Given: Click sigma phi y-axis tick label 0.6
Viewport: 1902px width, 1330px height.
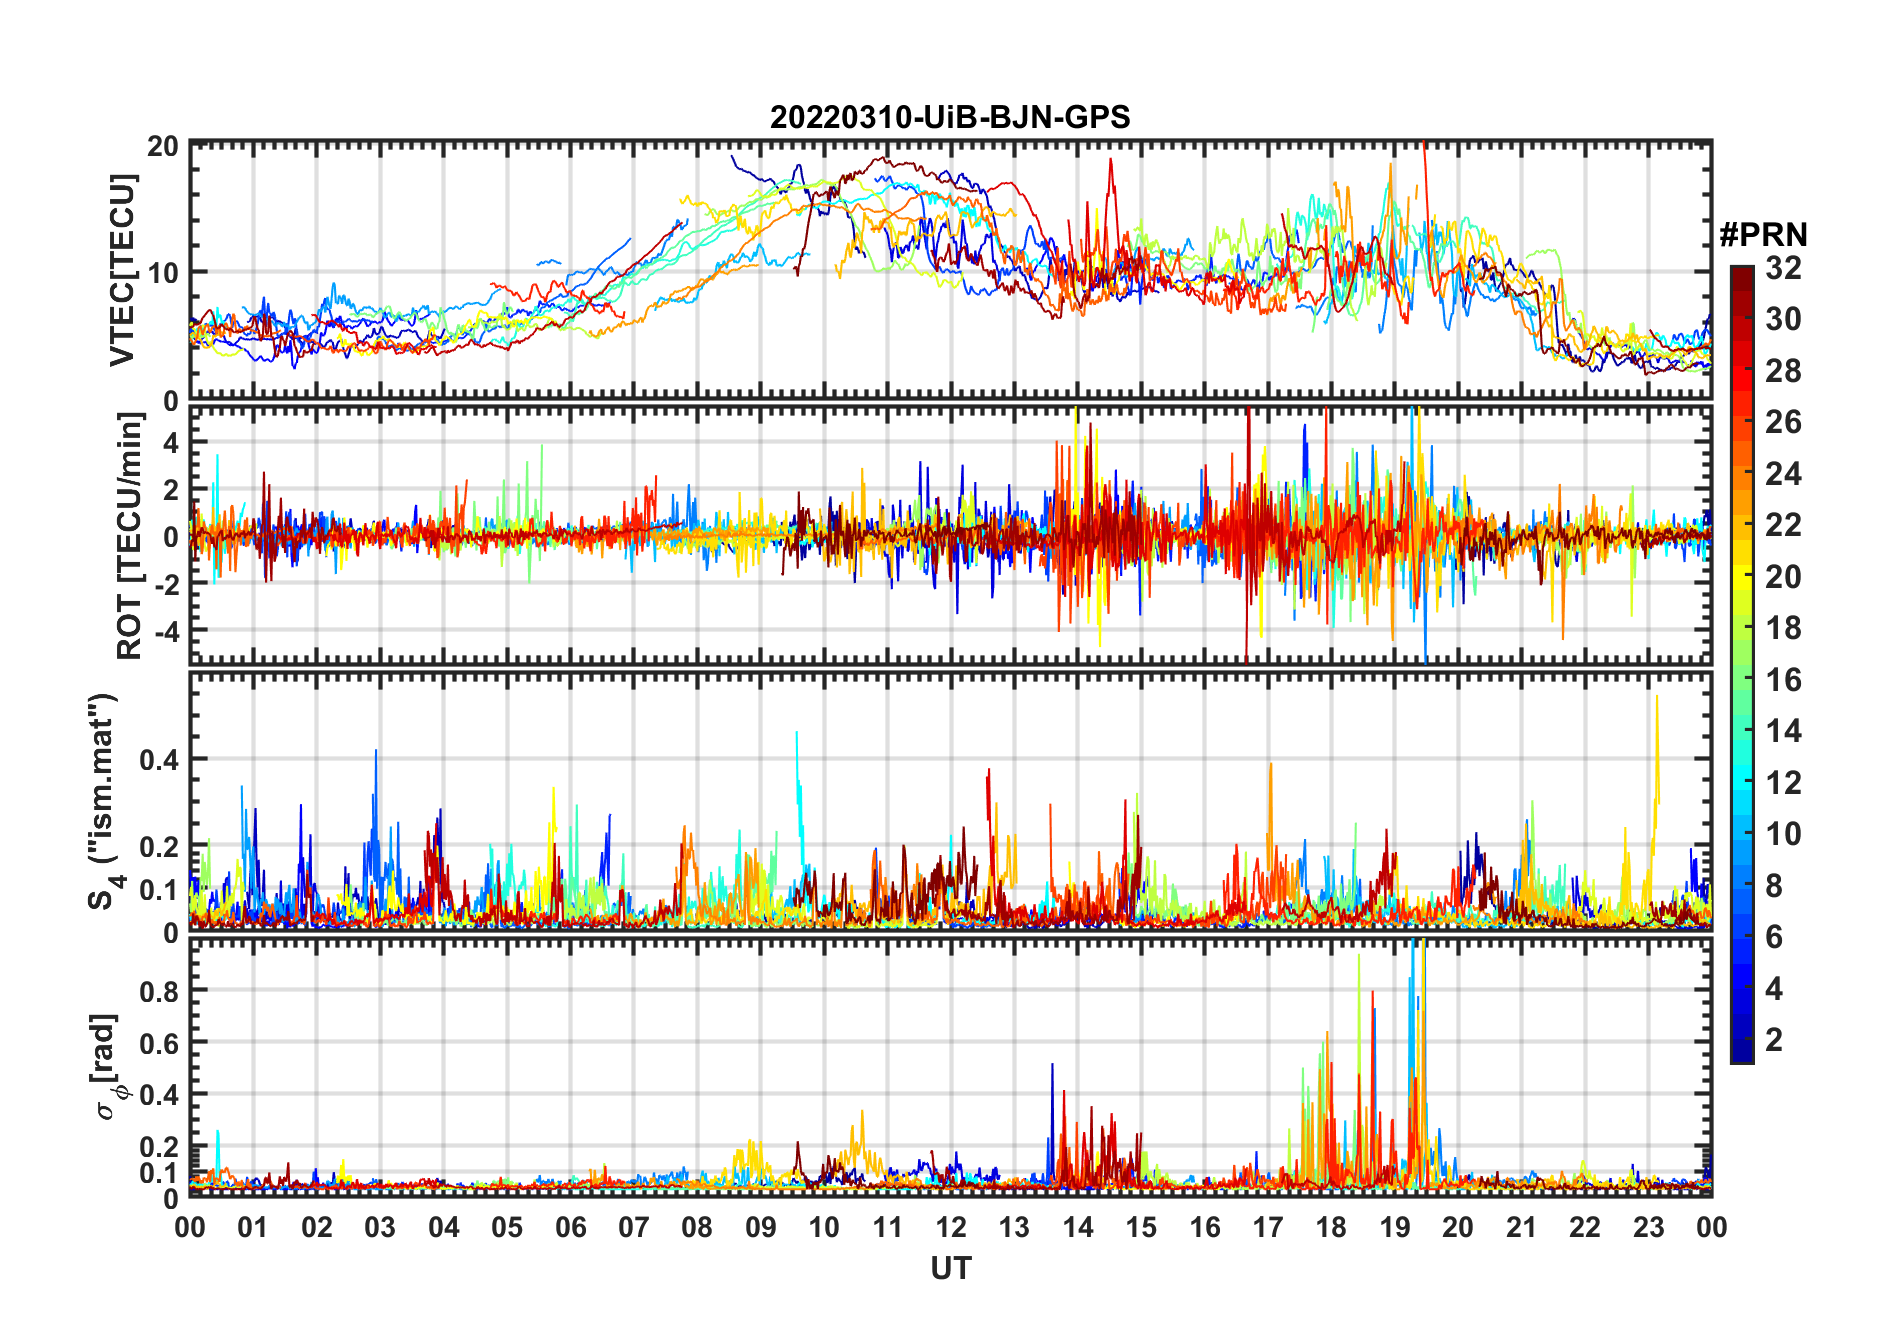Looking at the screenshot, I should 160,1044.
